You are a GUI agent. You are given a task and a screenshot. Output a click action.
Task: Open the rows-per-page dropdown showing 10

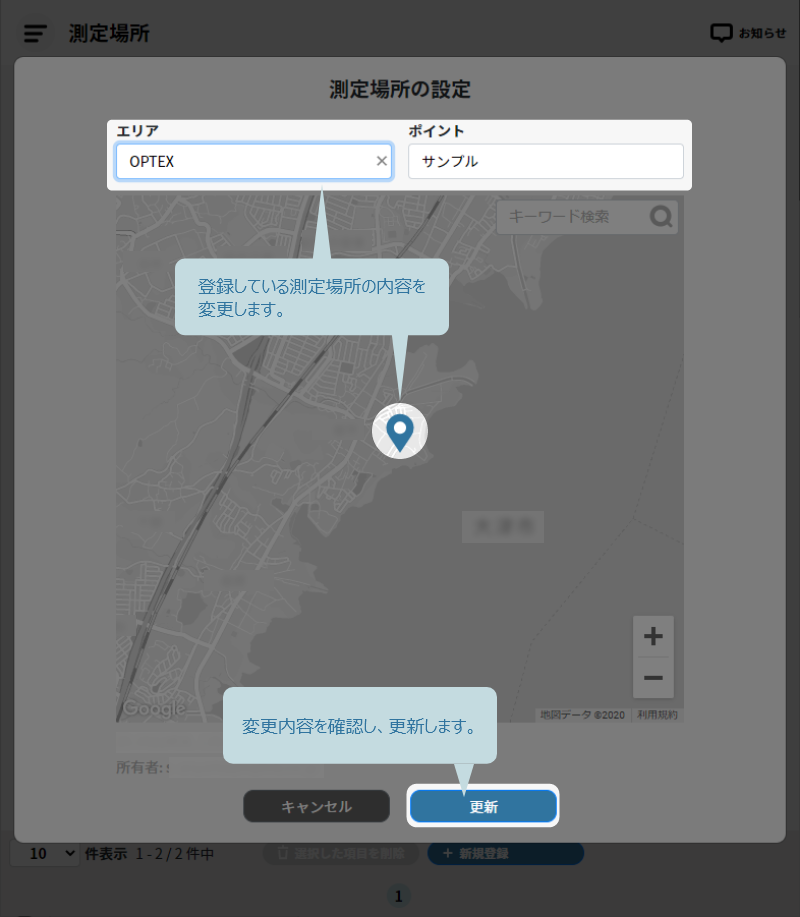44,854
